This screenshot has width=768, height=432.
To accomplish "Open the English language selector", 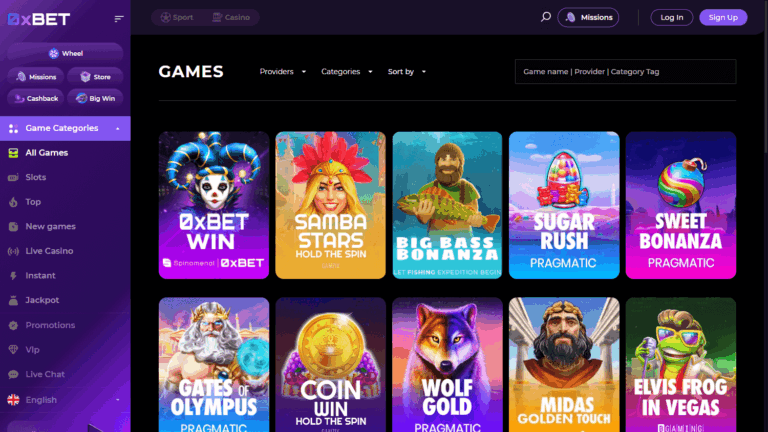I will pos(65,400).
